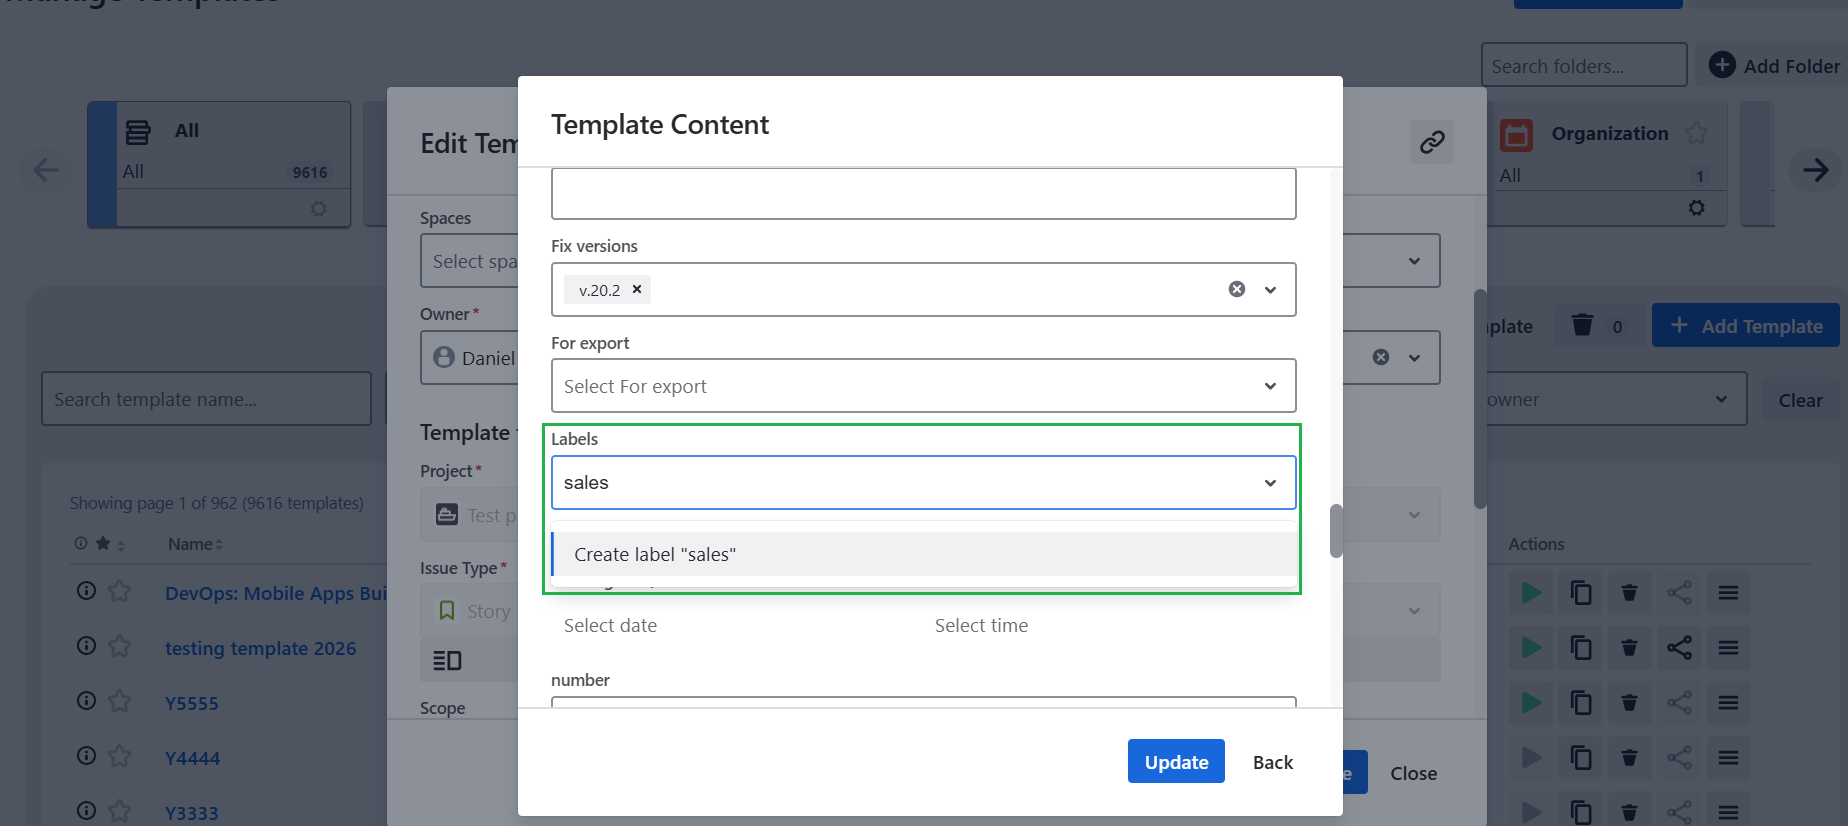Click the copy link icon in Edit Template
Image resolution: width=1848 pixels, height=826 pixels.
click(1431, 142)
